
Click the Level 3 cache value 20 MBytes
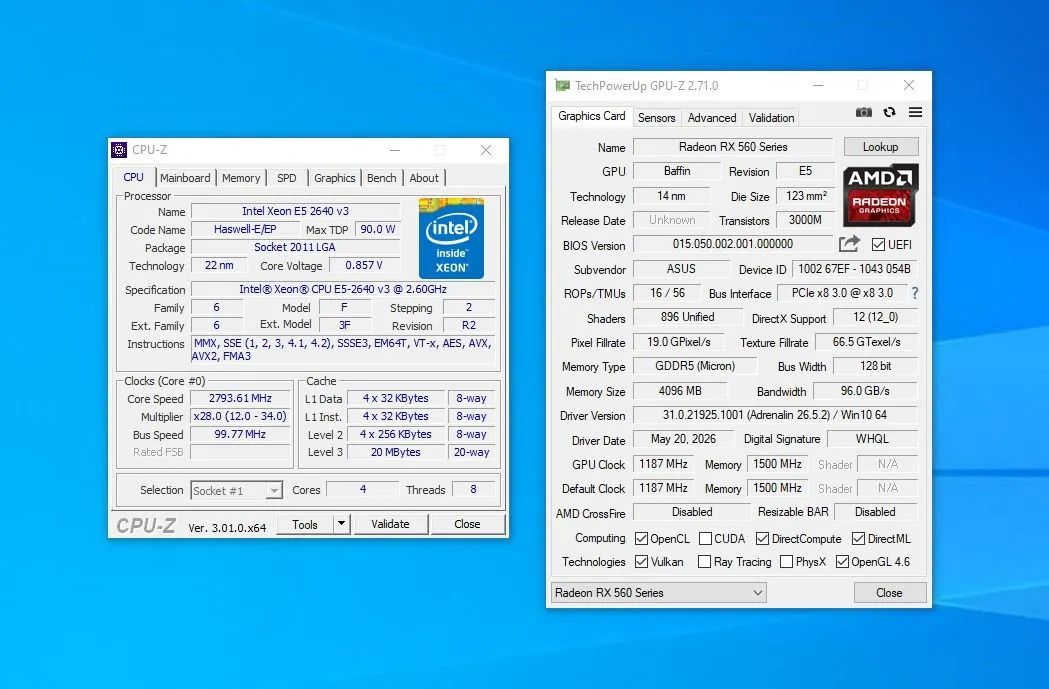[x=395, y=452]
